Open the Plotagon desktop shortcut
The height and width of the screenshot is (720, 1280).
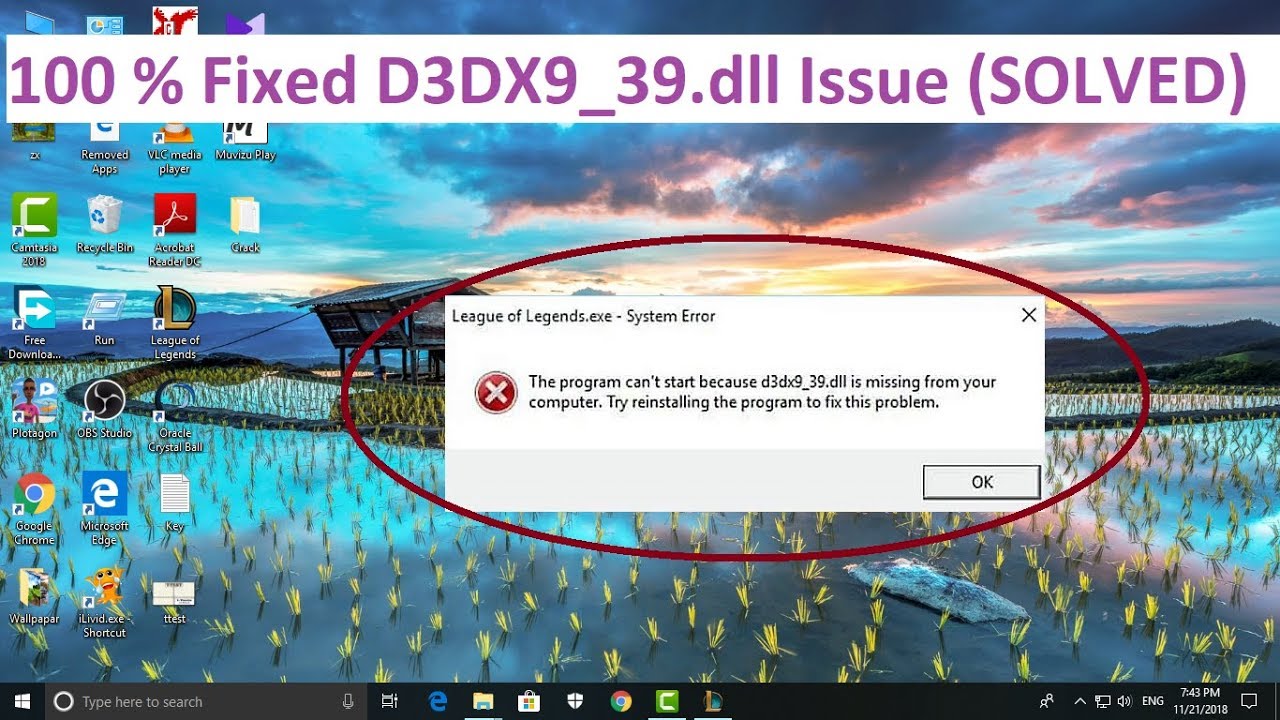pyautogui.click(x=34, y=409)
